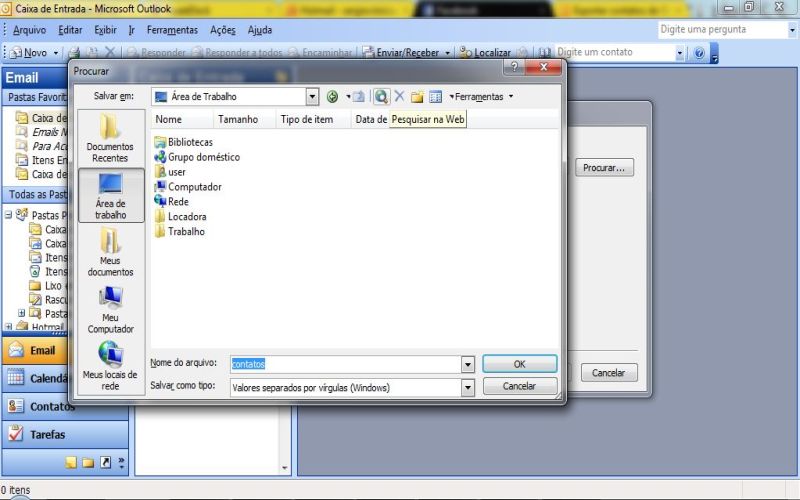Click the Outlook help icon in the toolbar
Image resolution: width=800 pixels, height=500 pixels.
click(699, 53)
